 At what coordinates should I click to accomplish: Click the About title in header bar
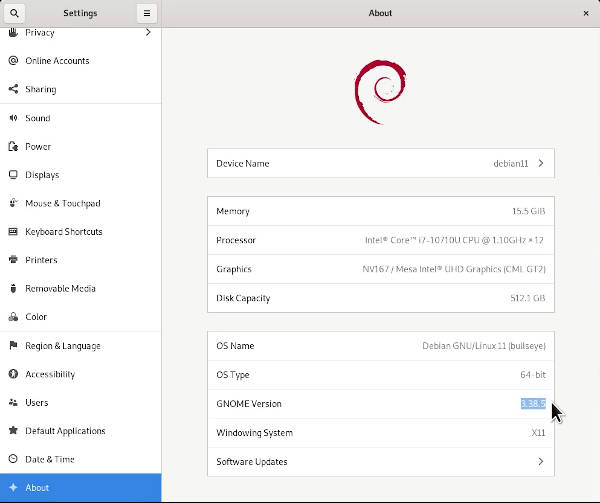coord(380,13)
